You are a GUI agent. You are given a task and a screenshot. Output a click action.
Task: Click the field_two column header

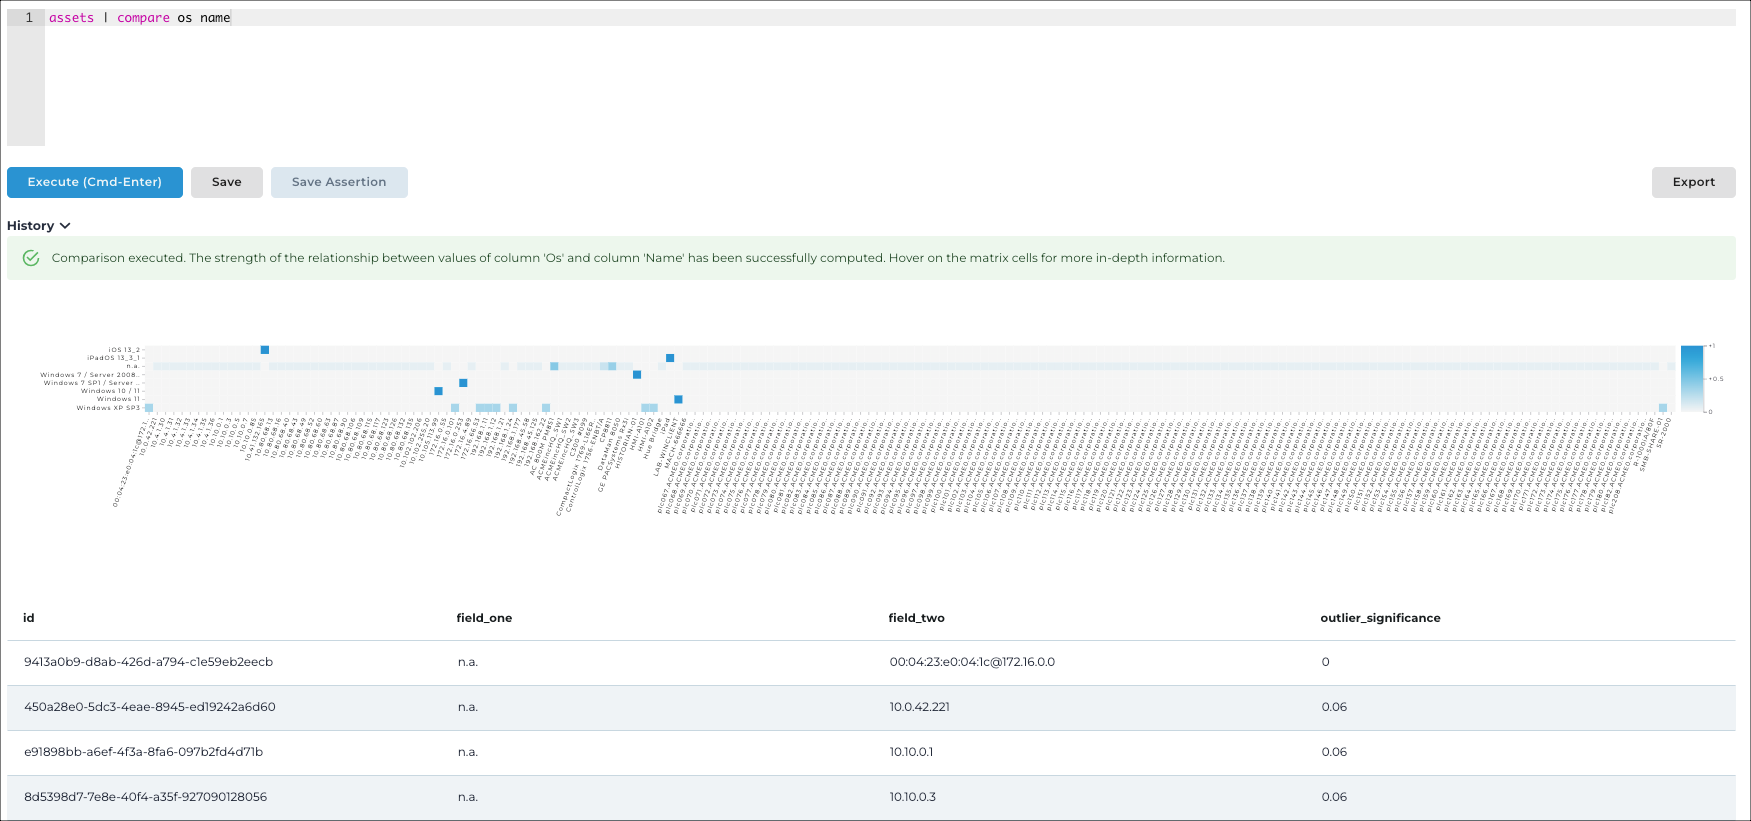click(916, 618)
